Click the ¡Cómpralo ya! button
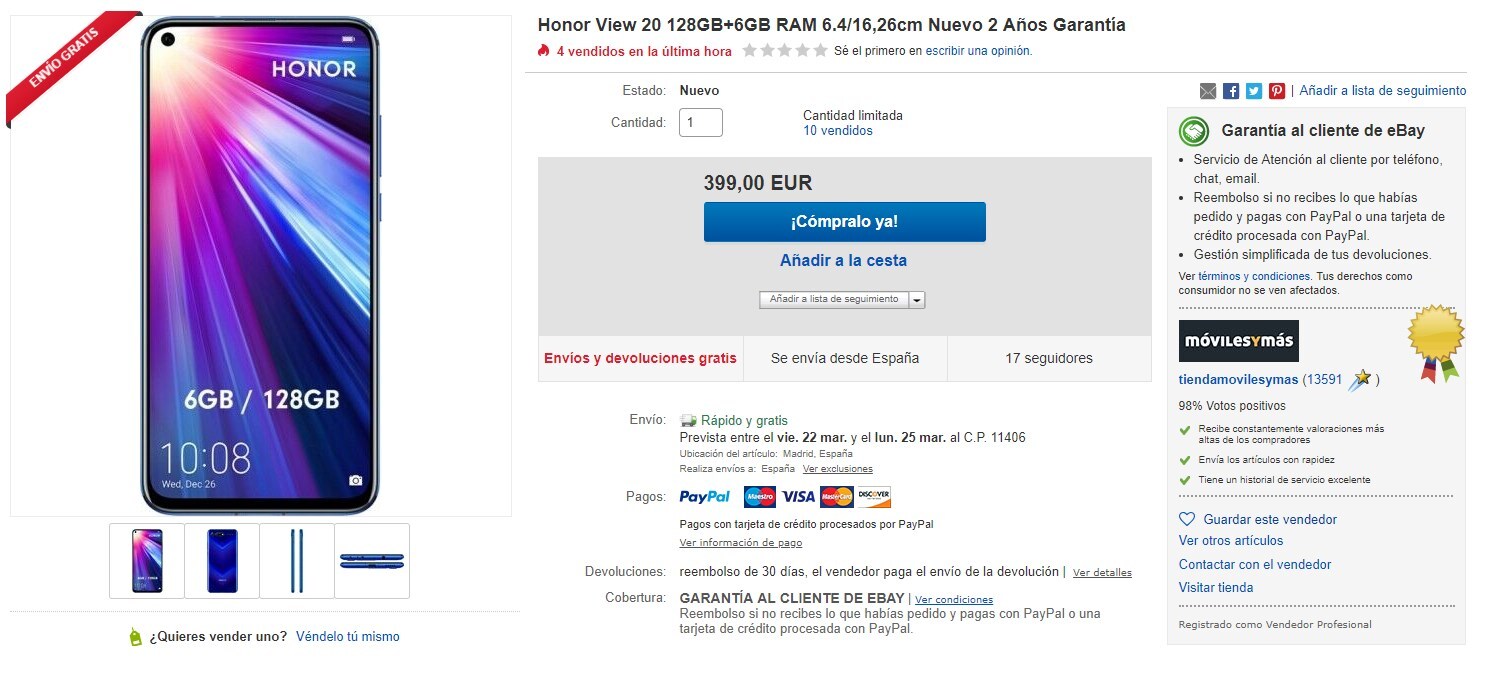Image resolution: width=1493 pixels, height=676 pixels. 844,222
